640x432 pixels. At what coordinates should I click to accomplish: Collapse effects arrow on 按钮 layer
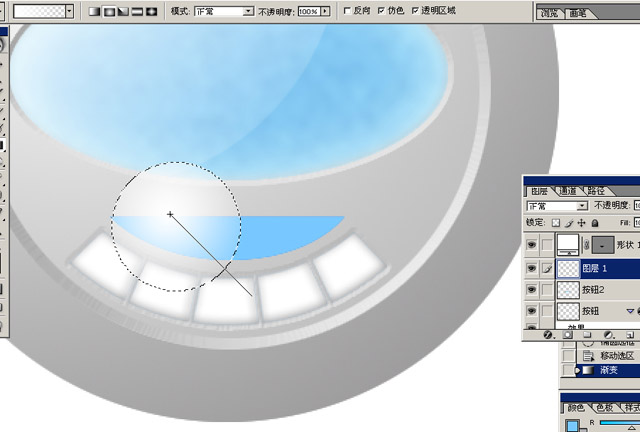[630, 311]
